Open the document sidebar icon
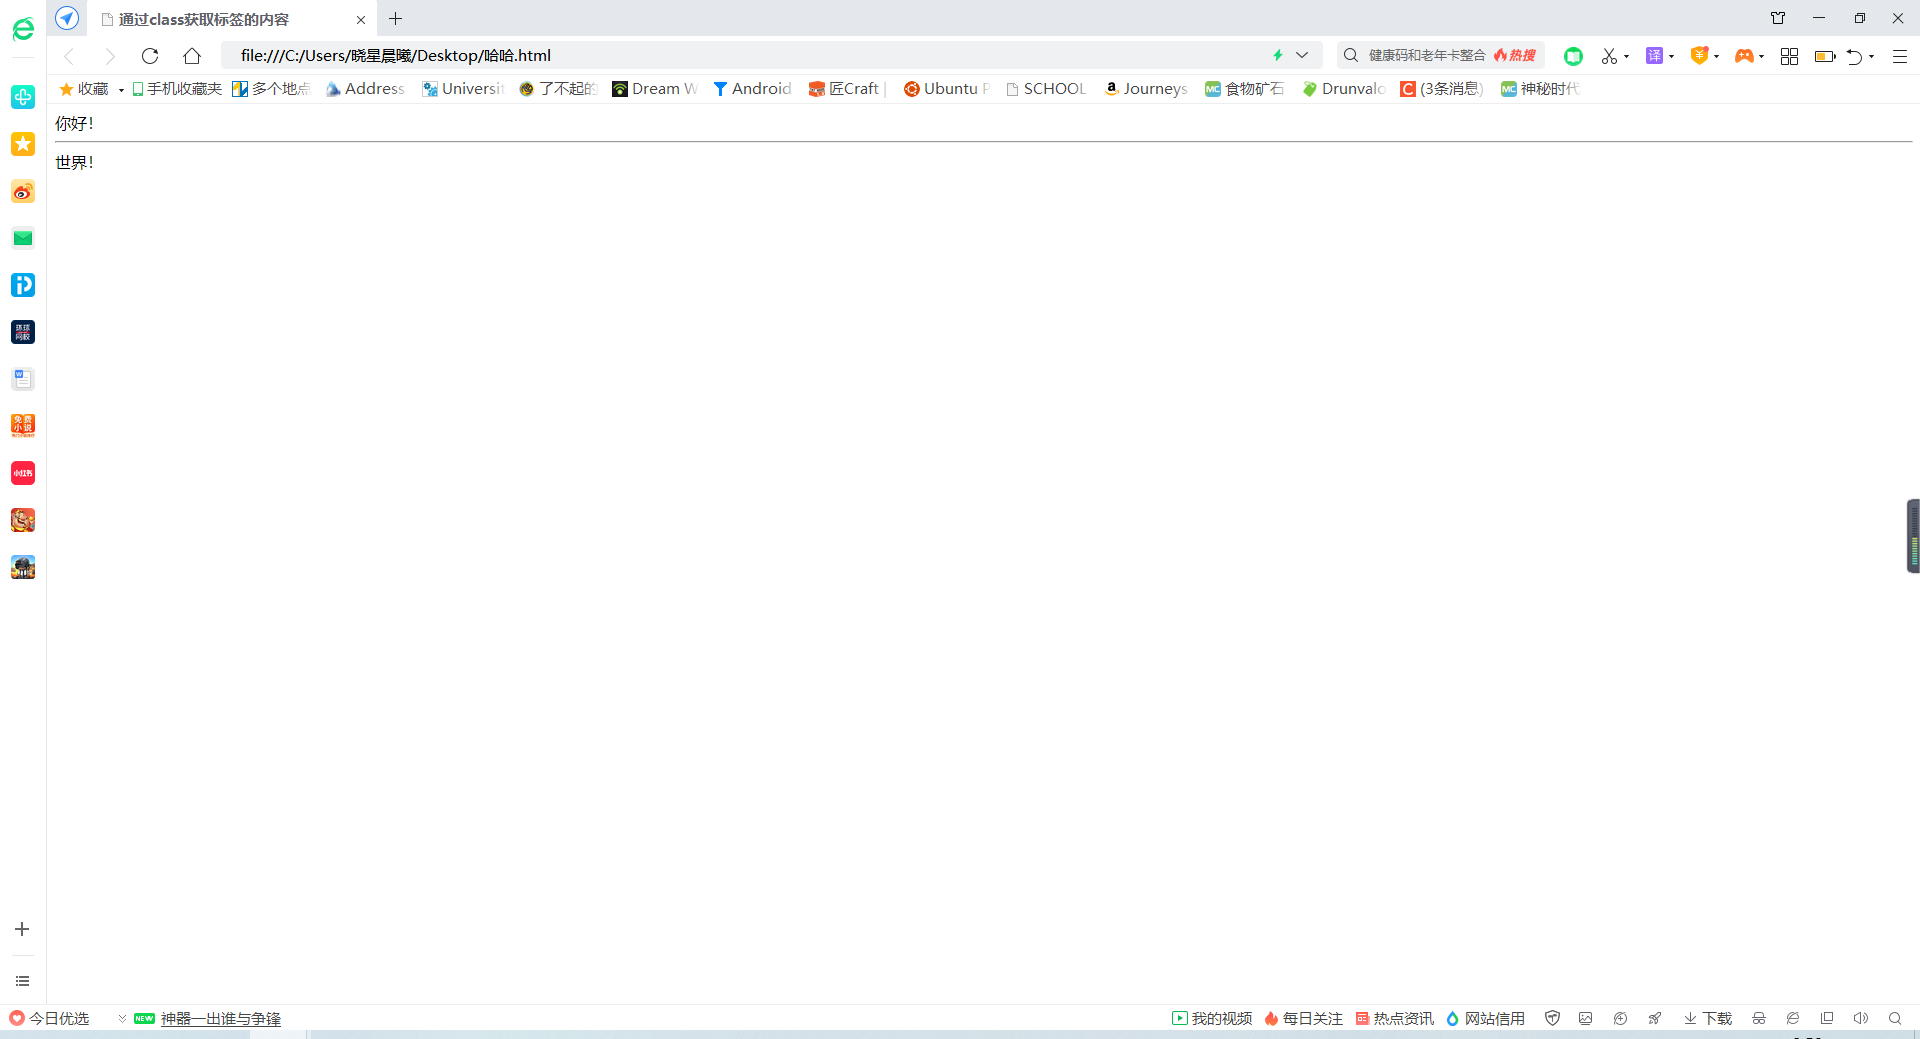The height and width of the screenshot is (1039, 1920). tap(23, 379)
